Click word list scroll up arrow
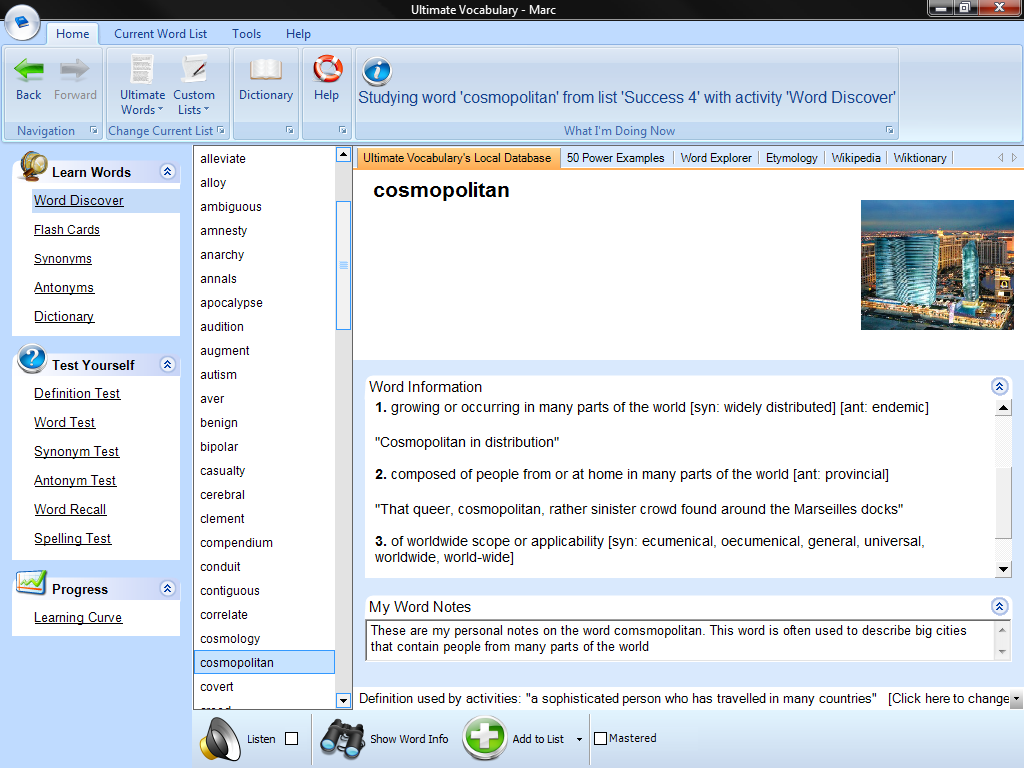The width and height of the screenshot is (1024, 768). [344, 155]
